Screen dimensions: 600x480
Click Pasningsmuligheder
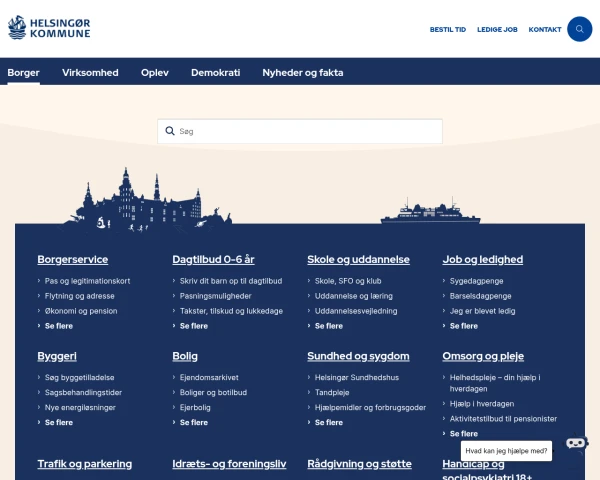point(215,296)
